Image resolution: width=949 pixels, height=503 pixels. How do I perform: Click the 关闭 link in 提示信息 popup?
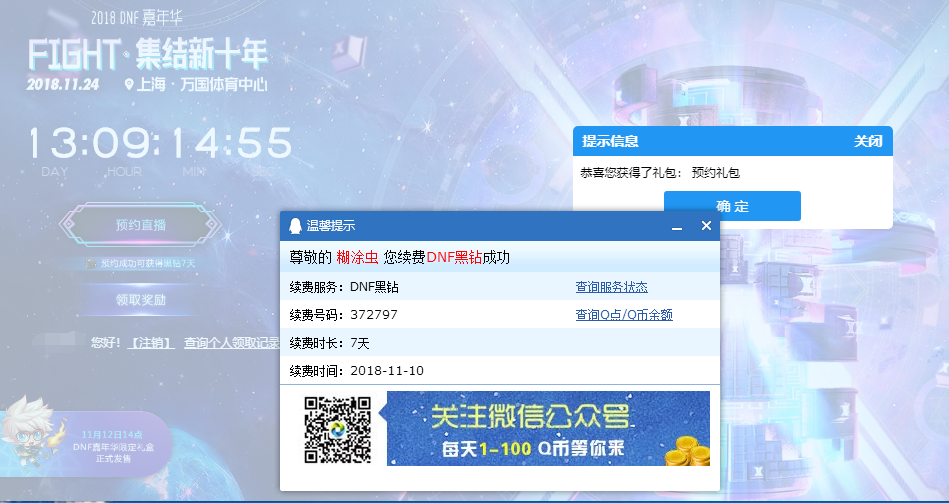[x=868, y=141]
